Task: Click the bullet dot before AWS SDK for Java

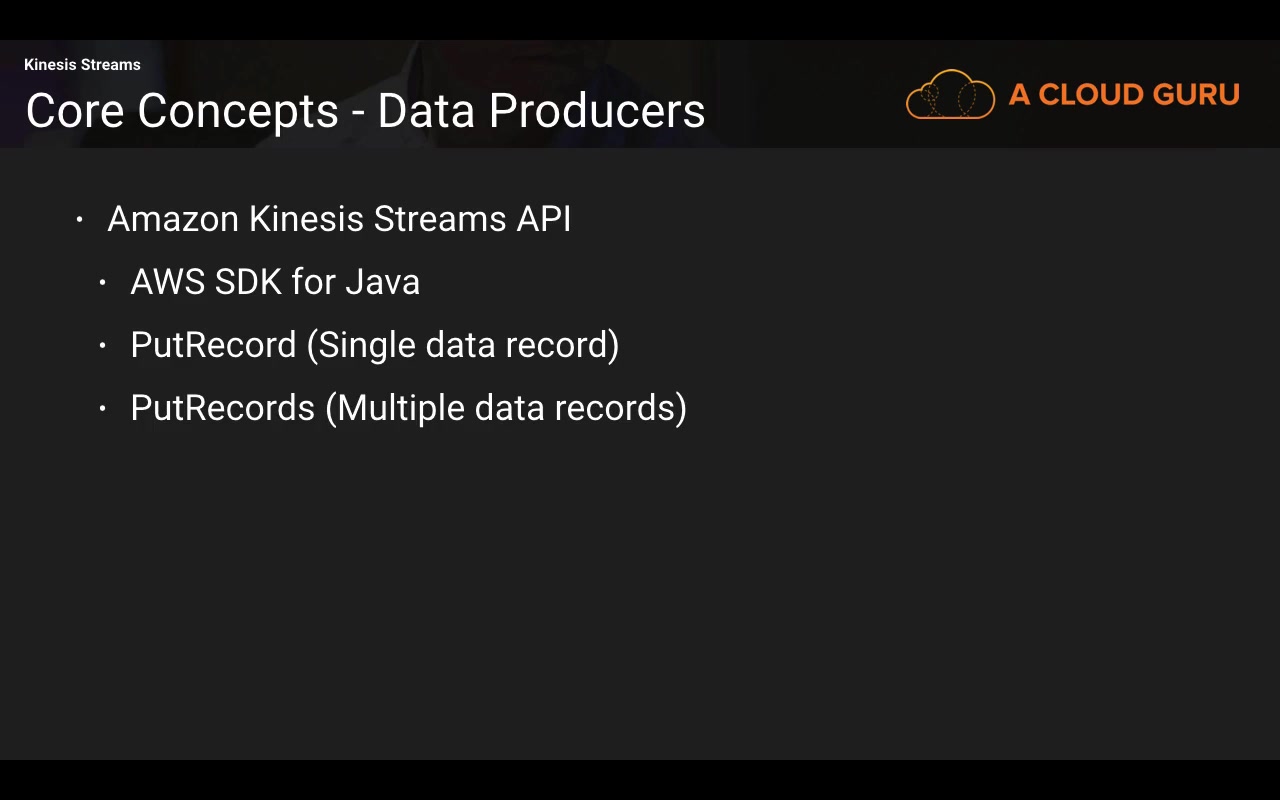Action: point(103,283)
